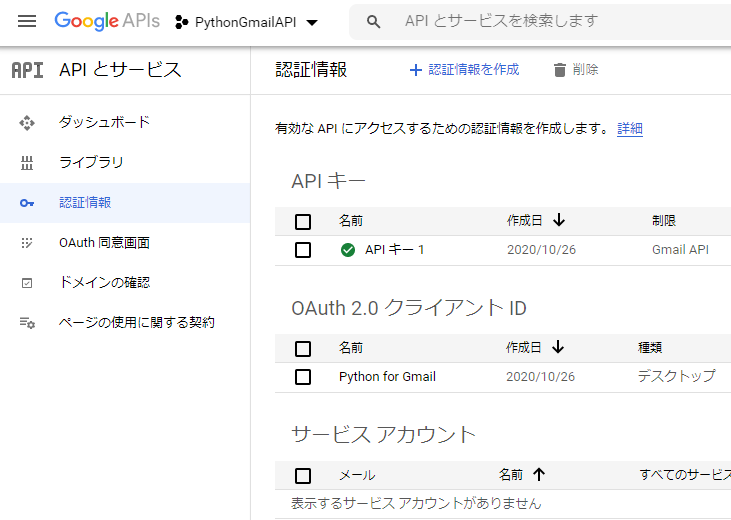The width and height of the screenshot is (731, 520).
Task: Click the ダッシュボード dashboard icon
Action: [x=27, y=123]
